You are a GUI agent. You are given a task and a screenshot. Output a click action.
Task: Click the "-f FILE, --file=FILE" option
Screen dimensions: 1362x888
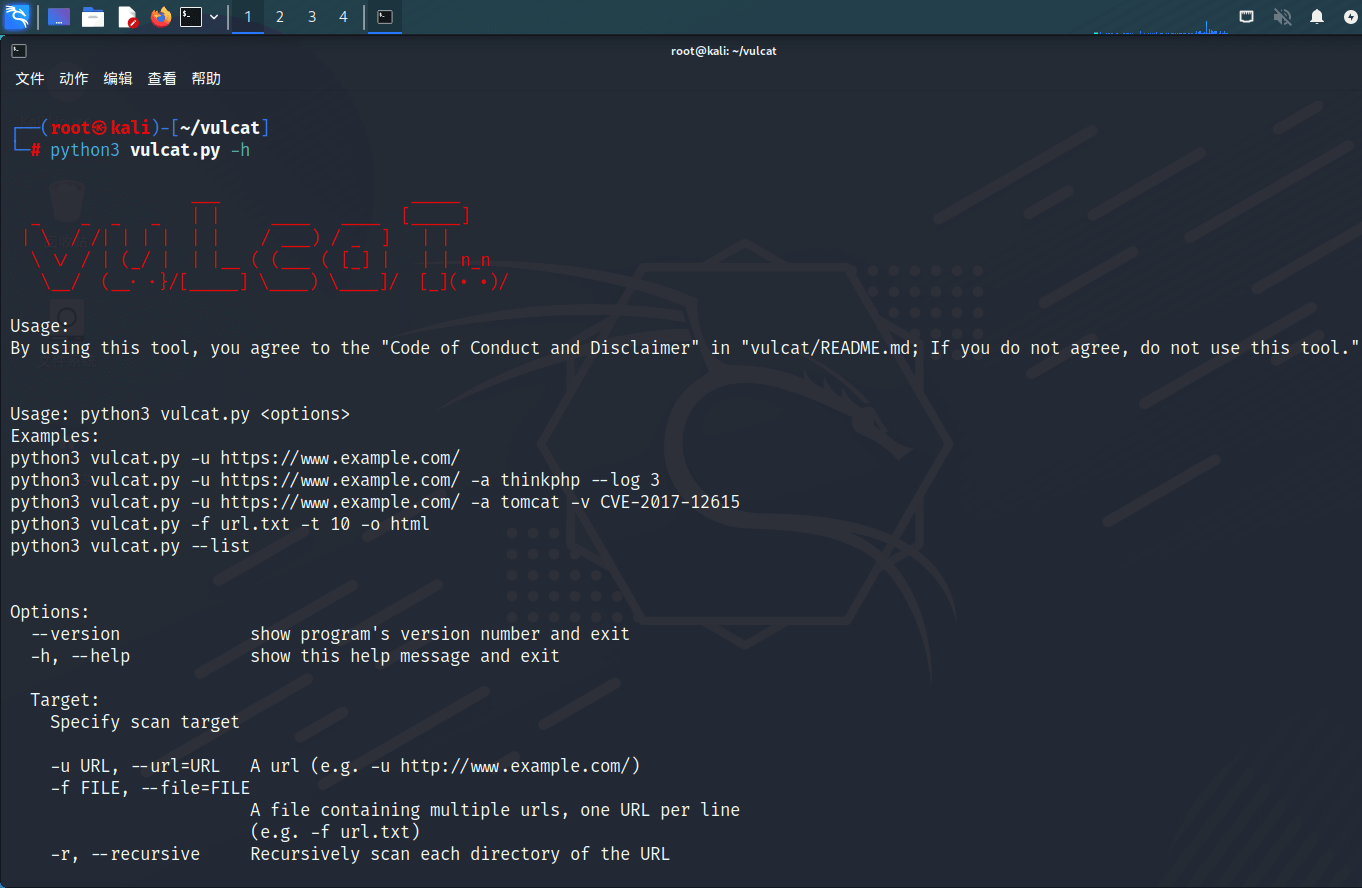coord(150,788)
